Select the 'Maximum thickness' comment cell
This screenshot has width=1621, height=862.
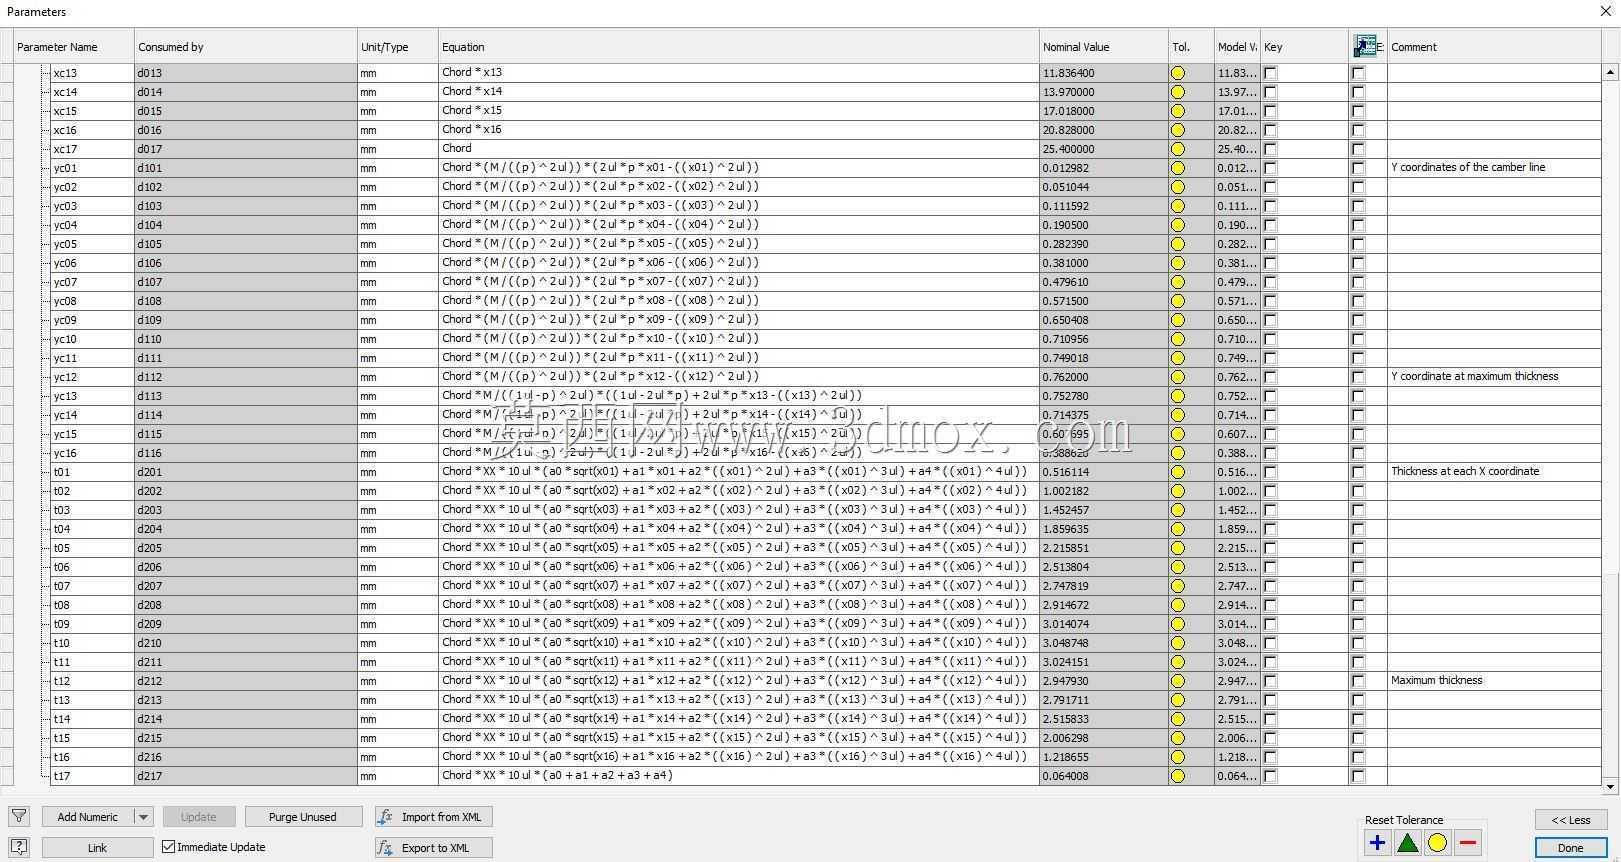coord(1494,681)
